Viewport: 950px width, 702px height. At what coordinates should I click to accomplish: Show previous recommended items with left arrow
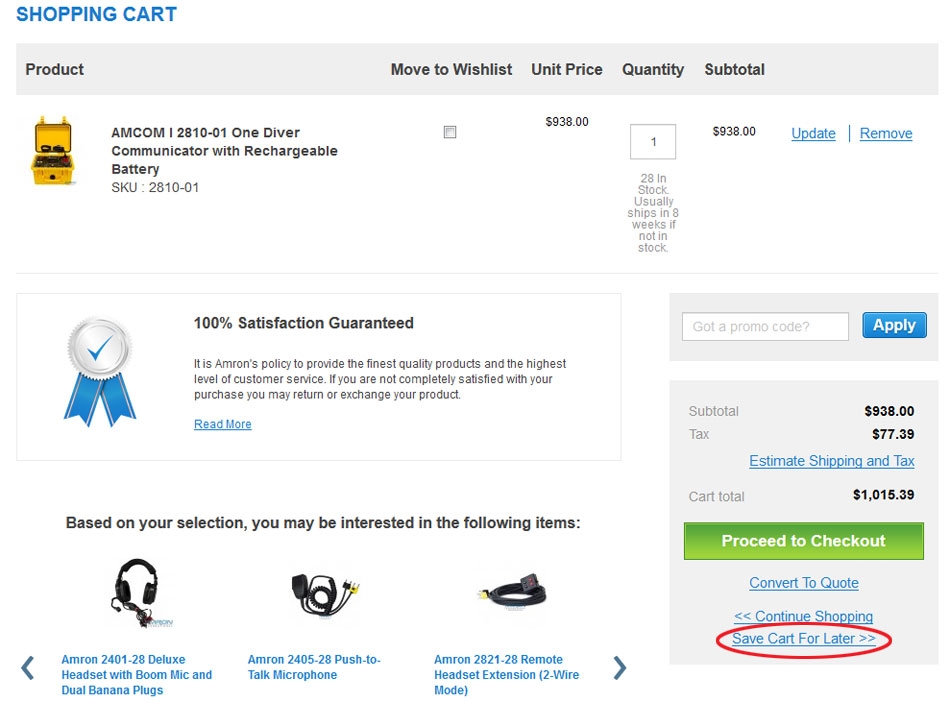pos(28,667)
